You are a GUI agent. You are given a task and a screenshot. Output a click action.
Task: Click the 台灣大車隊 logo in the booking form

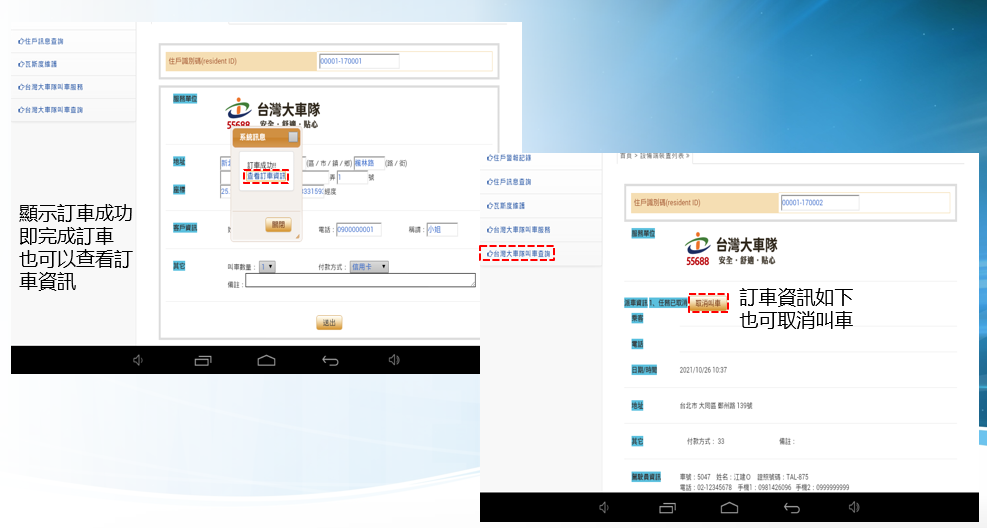273,113
